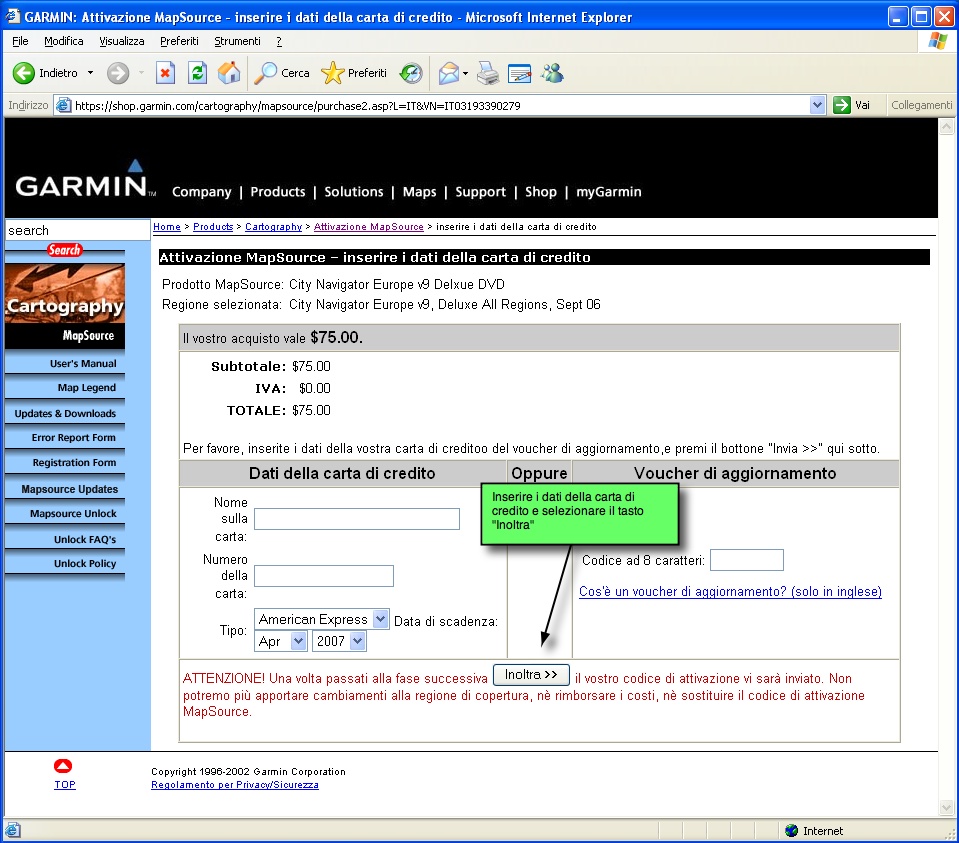Click the Nome sulla carta input field
959x843 pixels.
[356, 518]
